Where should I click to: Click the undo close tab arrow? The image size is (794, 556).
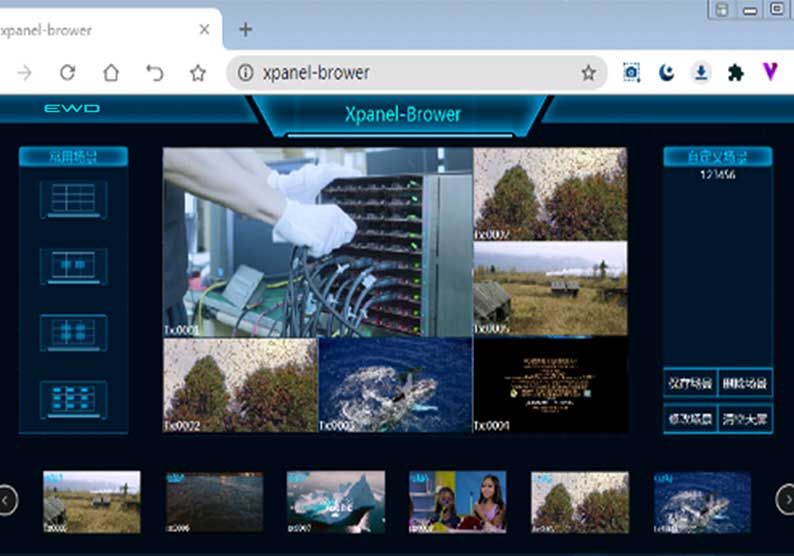pos(154,73)
